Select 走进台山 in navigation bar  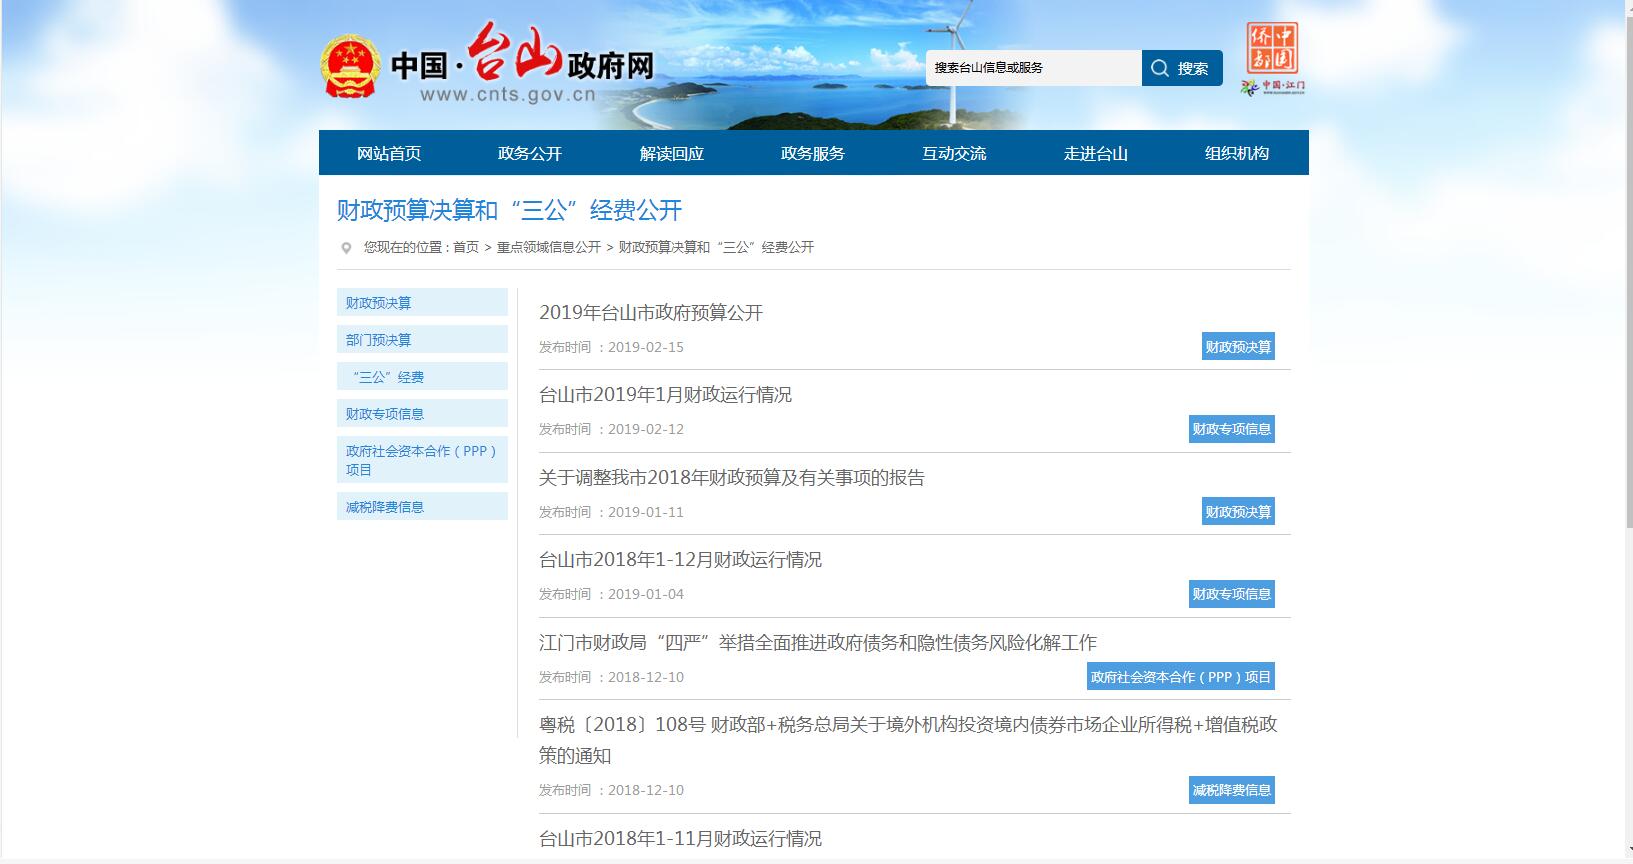pos(1095,153)
